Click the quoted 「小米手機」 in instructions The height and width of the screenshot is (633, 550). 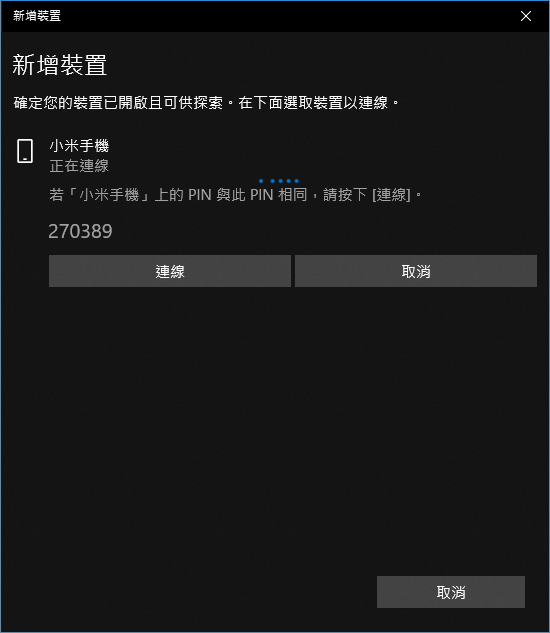click(x=109, y=195)
